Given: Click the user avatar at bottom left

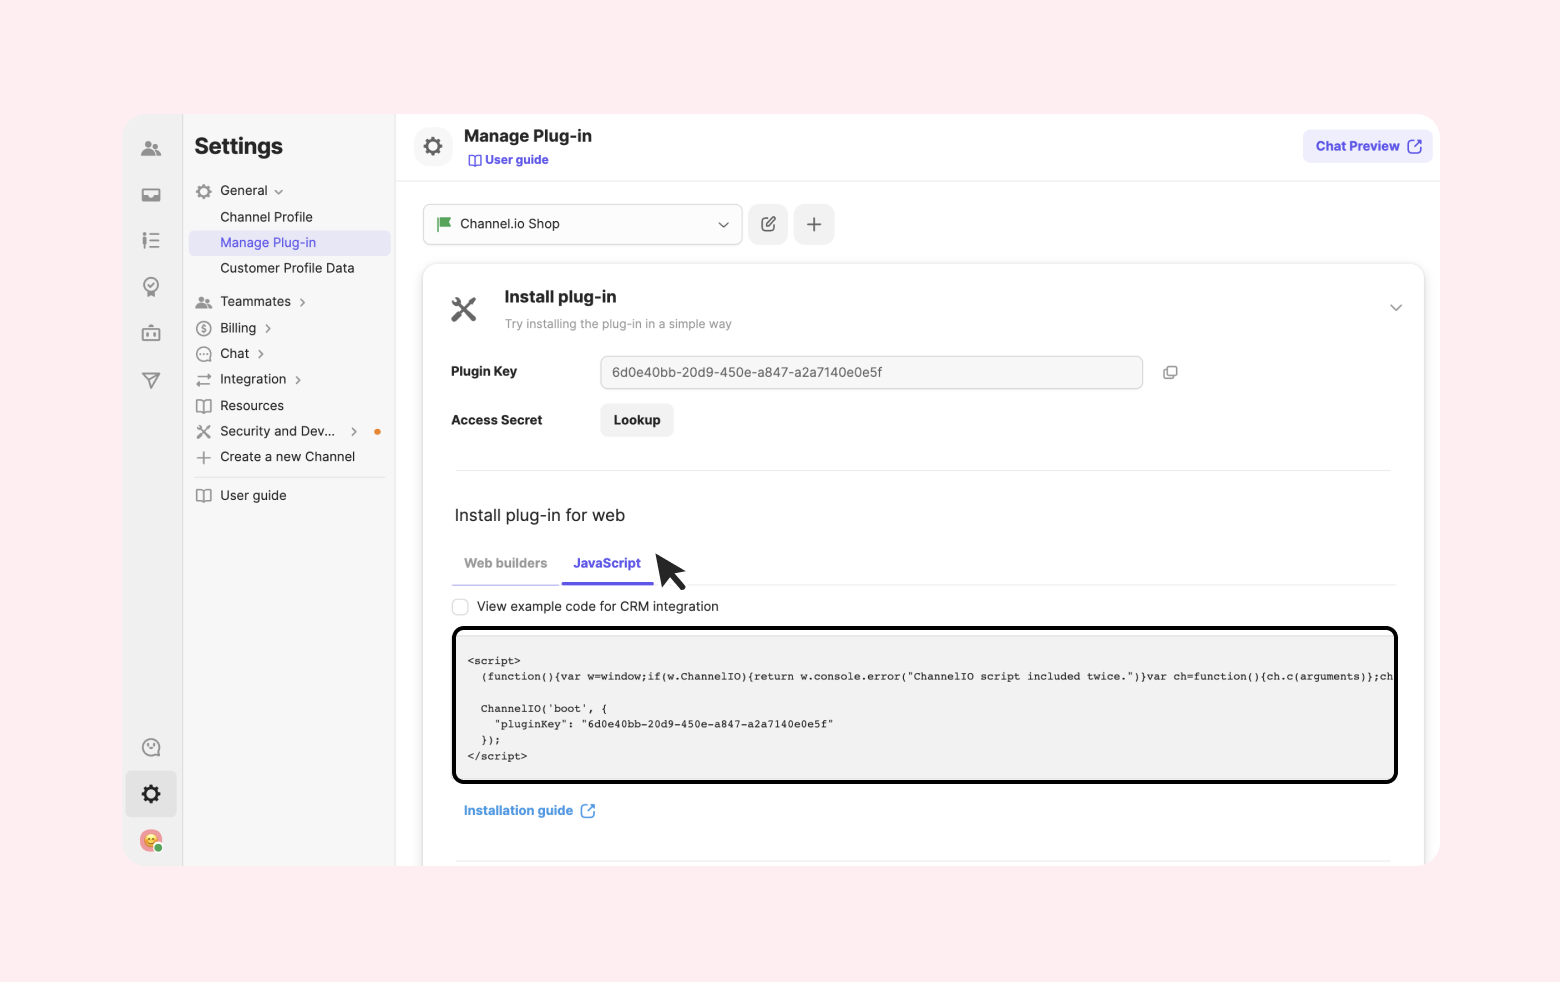Looking at the screenshot, I should coord(151,840).
